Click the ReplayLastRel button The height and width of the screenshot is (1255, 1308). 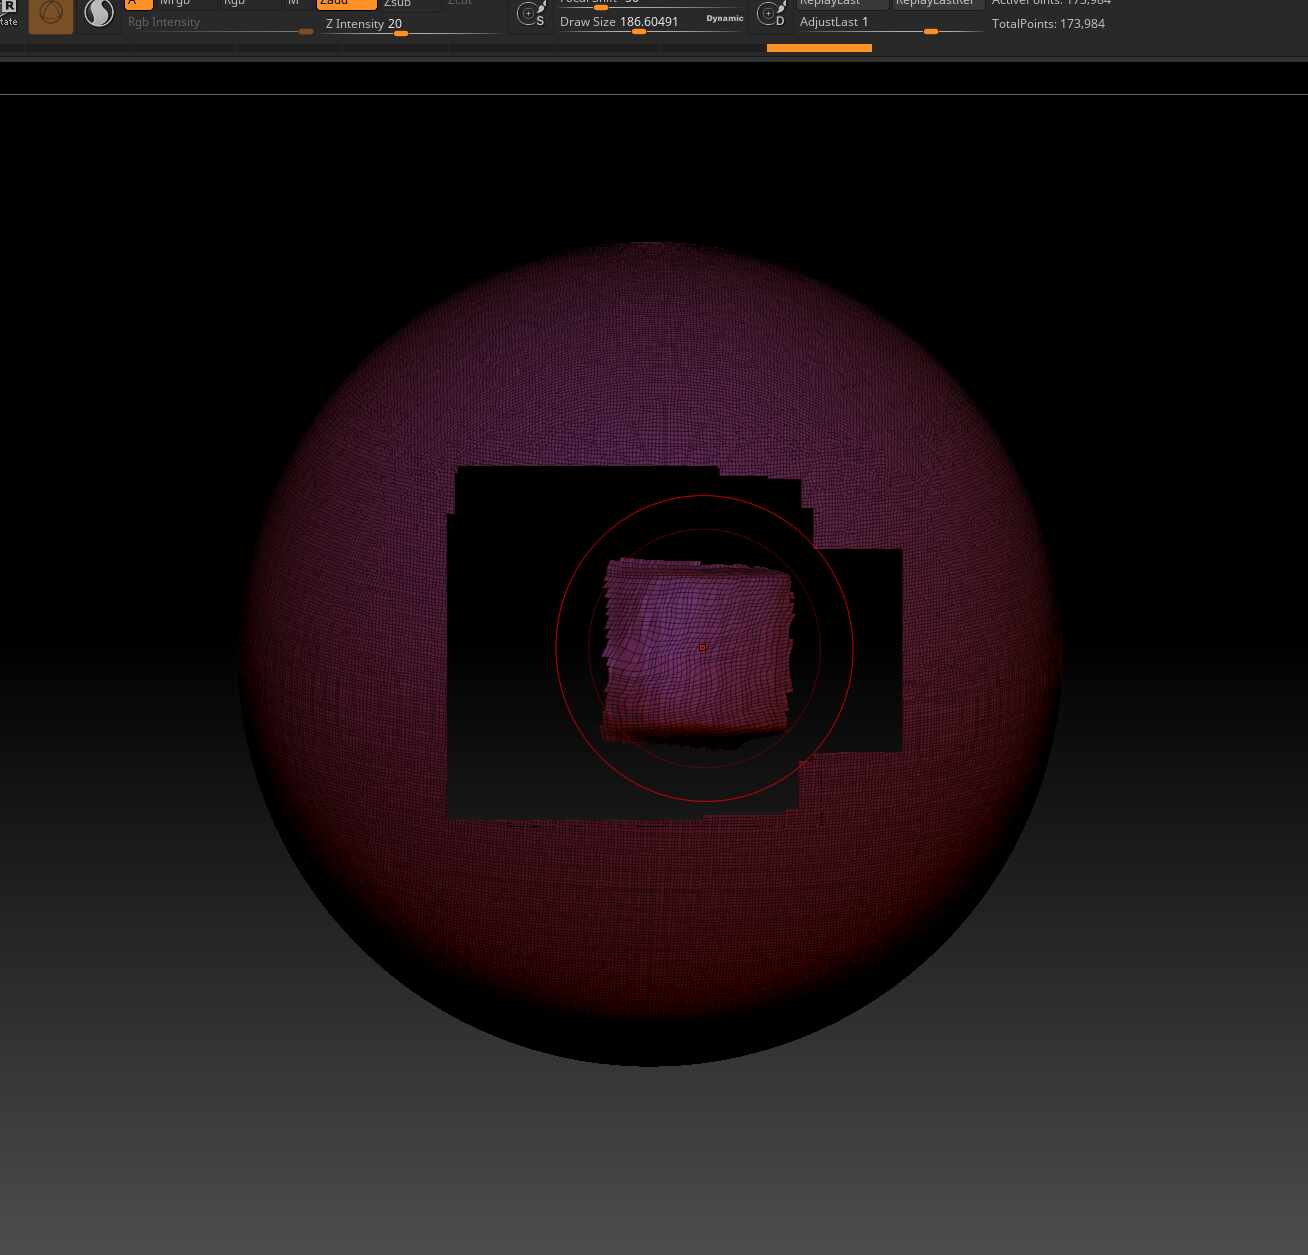point(938,4)
